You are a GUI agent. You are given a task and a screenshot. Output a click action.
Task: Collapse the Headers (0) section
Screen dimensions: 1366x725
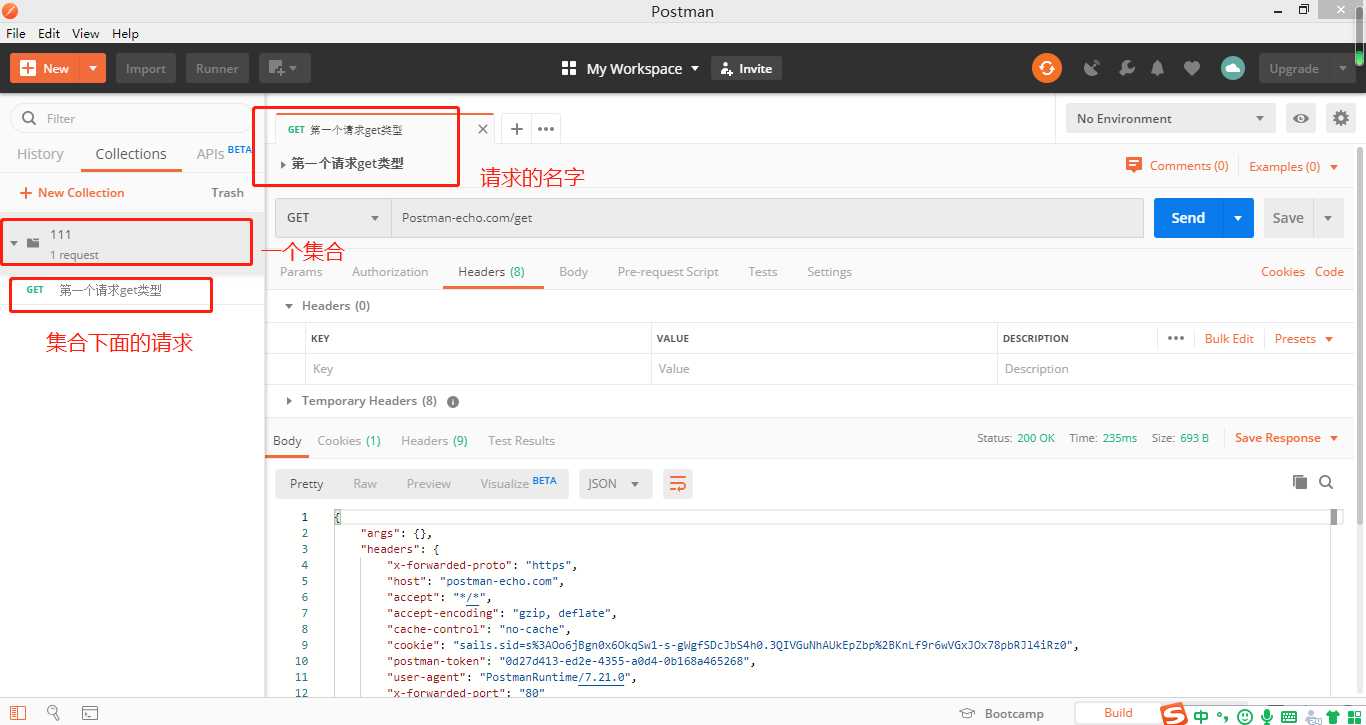coord(290,306)
